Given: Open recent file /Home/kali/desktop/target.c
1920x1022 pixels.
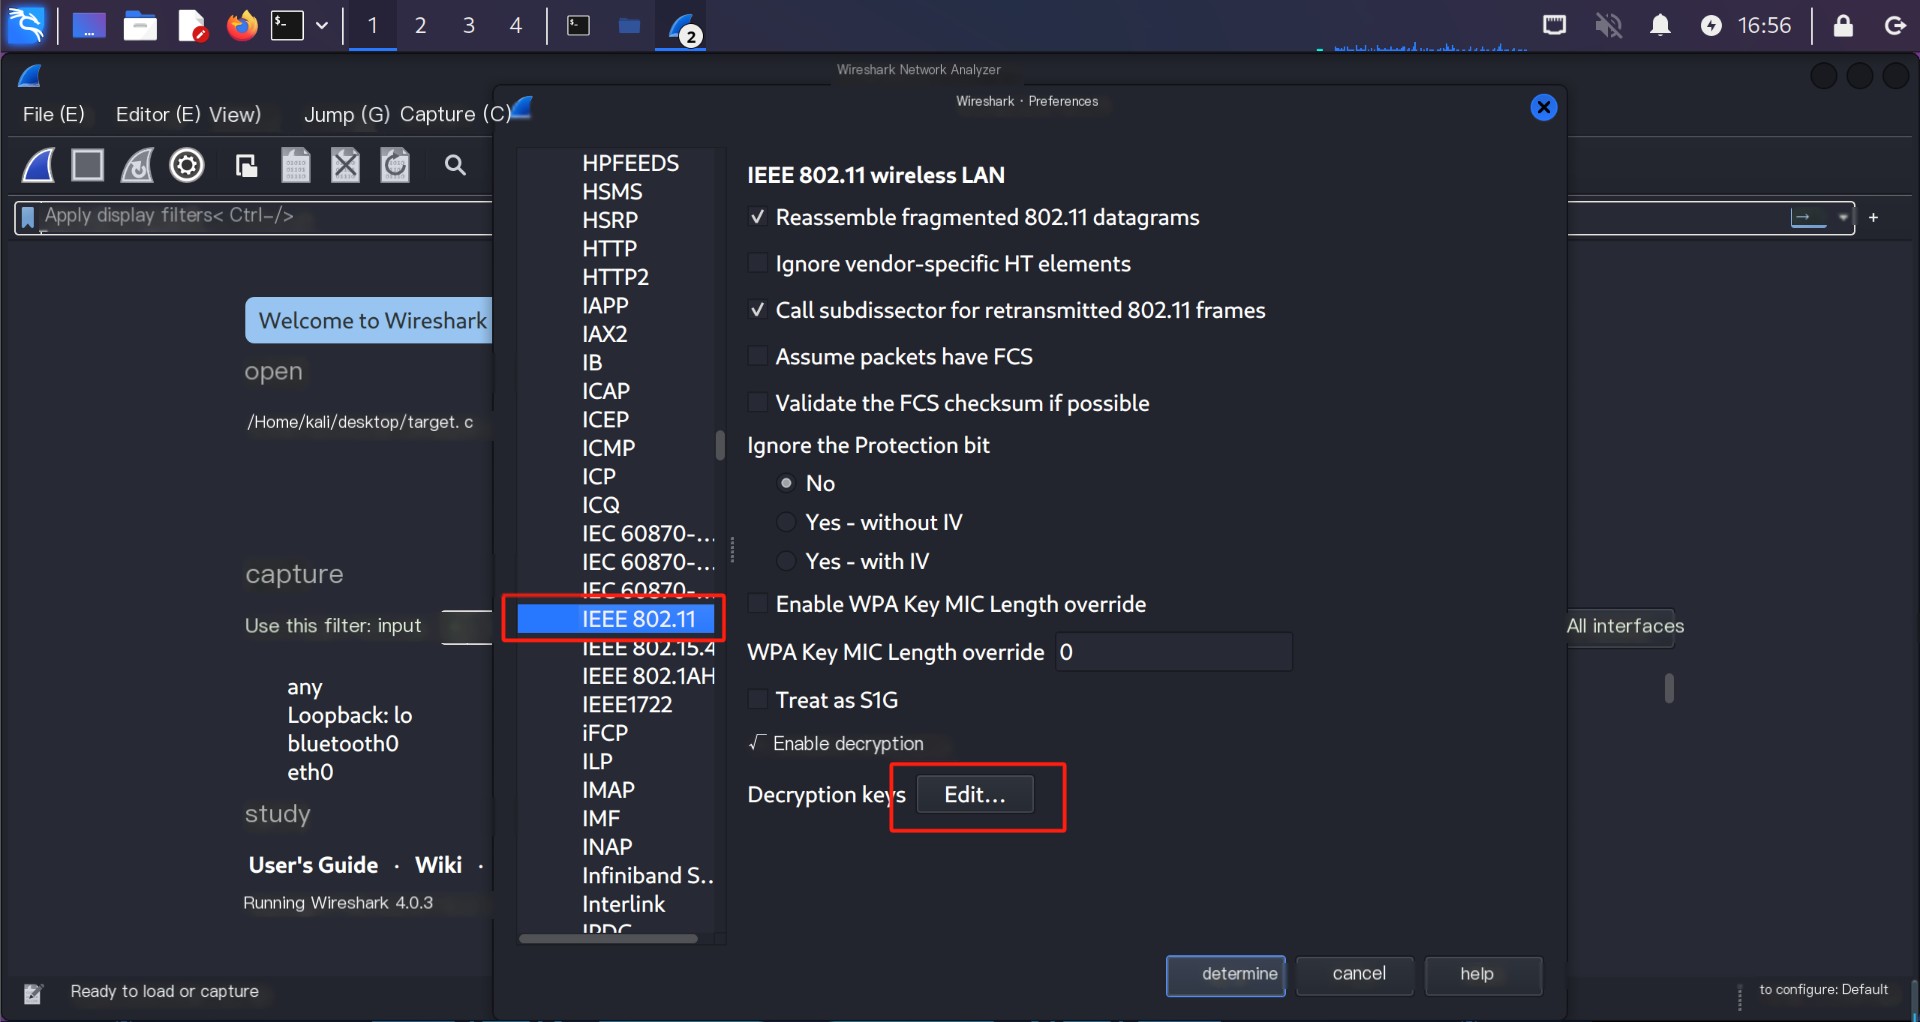Looking at the screenshot, I should 360,422.
